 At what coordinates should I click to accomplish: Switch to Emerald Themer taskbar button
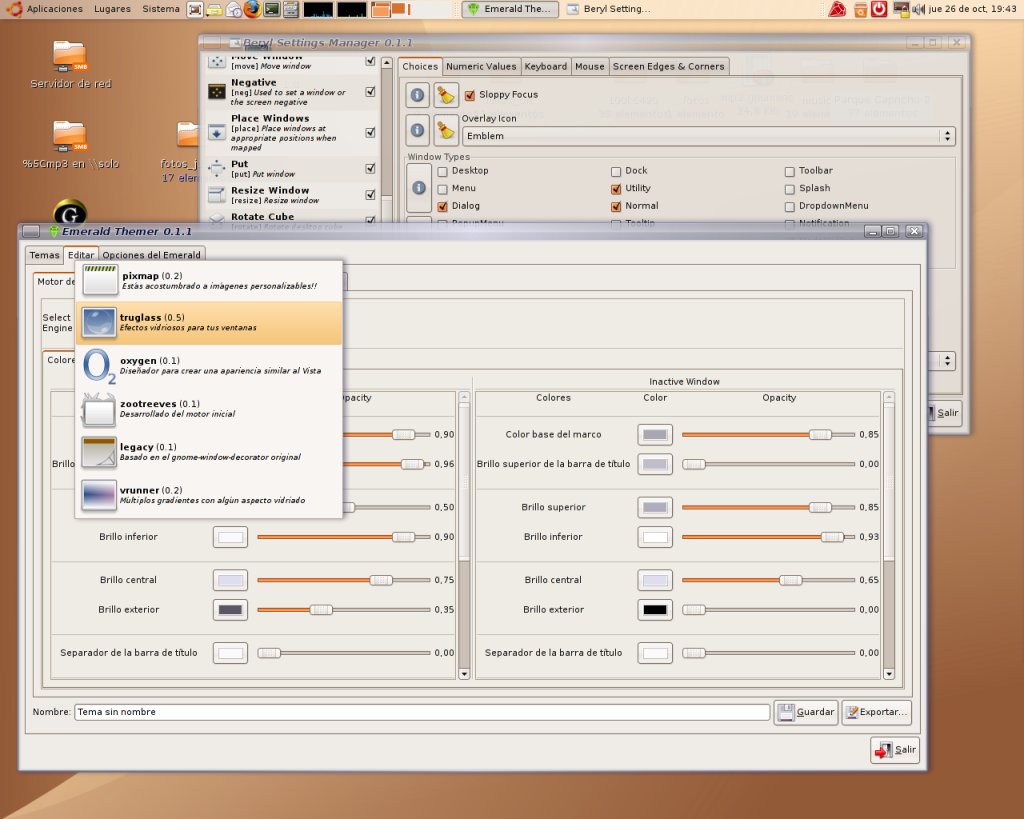tap(510, 9)
